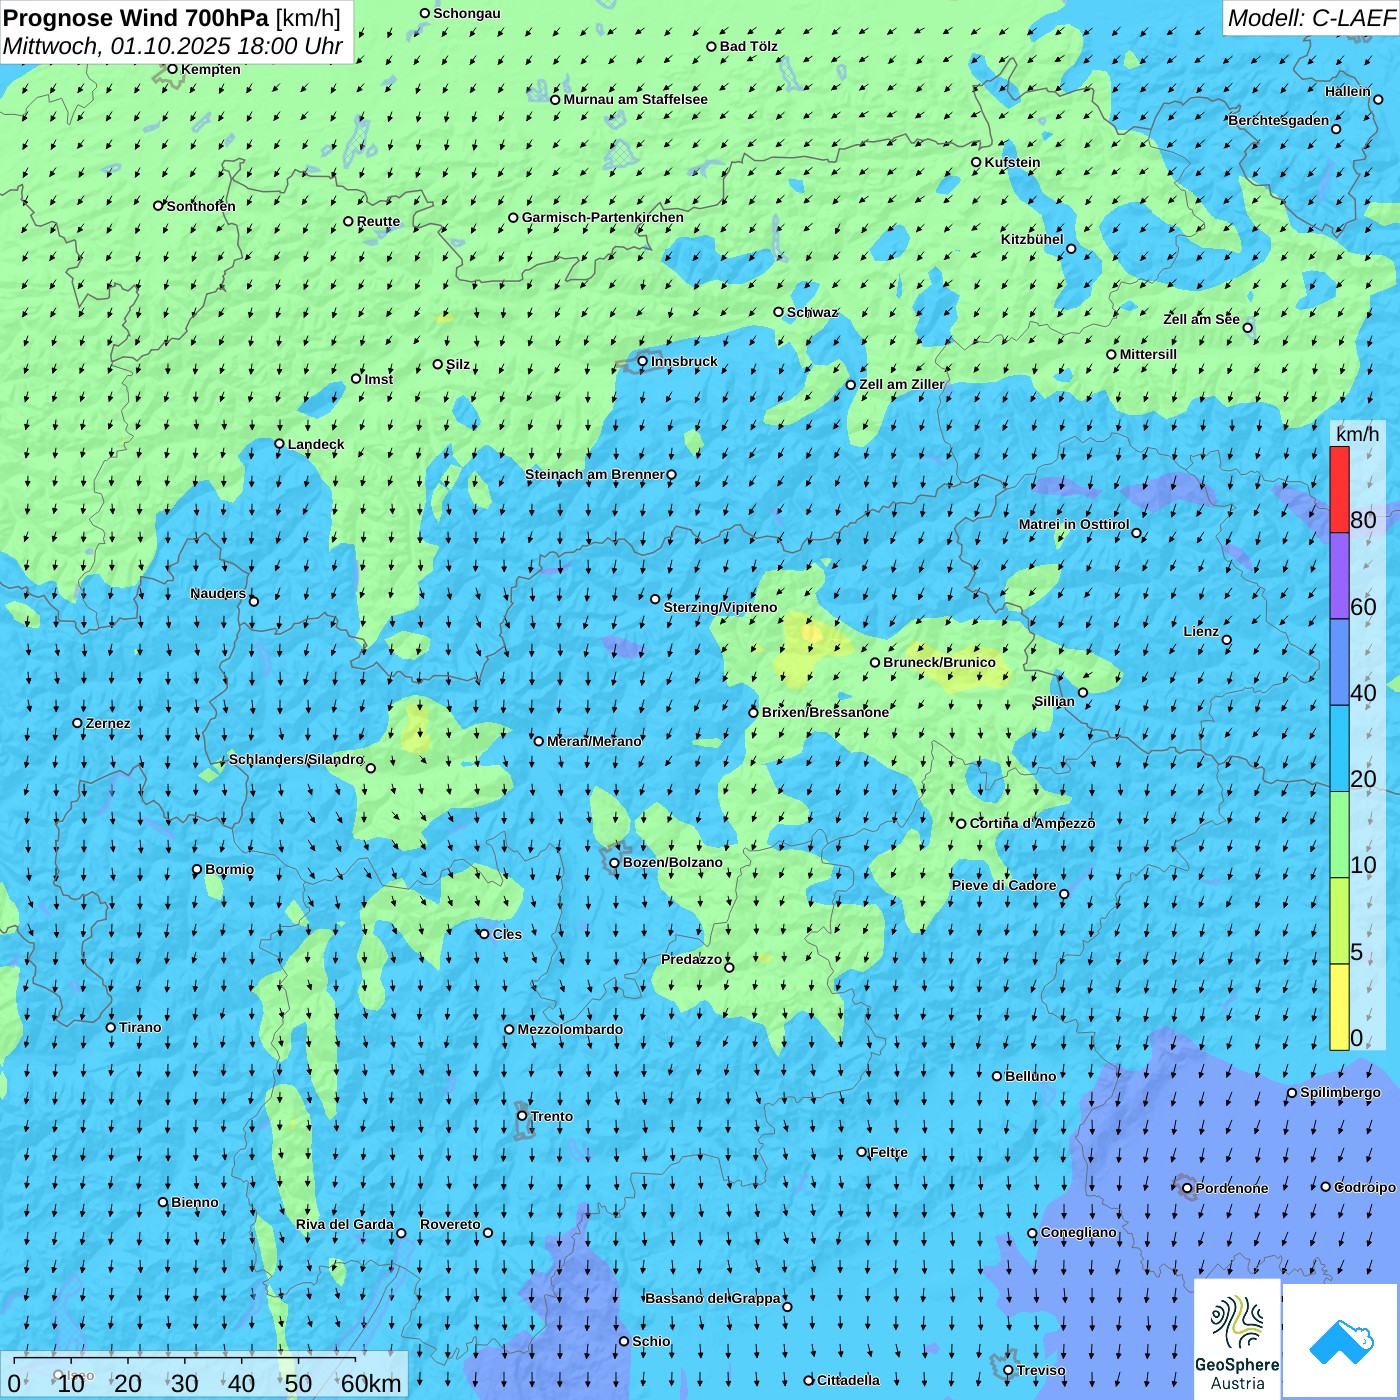Click the Schio location marker

624,1342
